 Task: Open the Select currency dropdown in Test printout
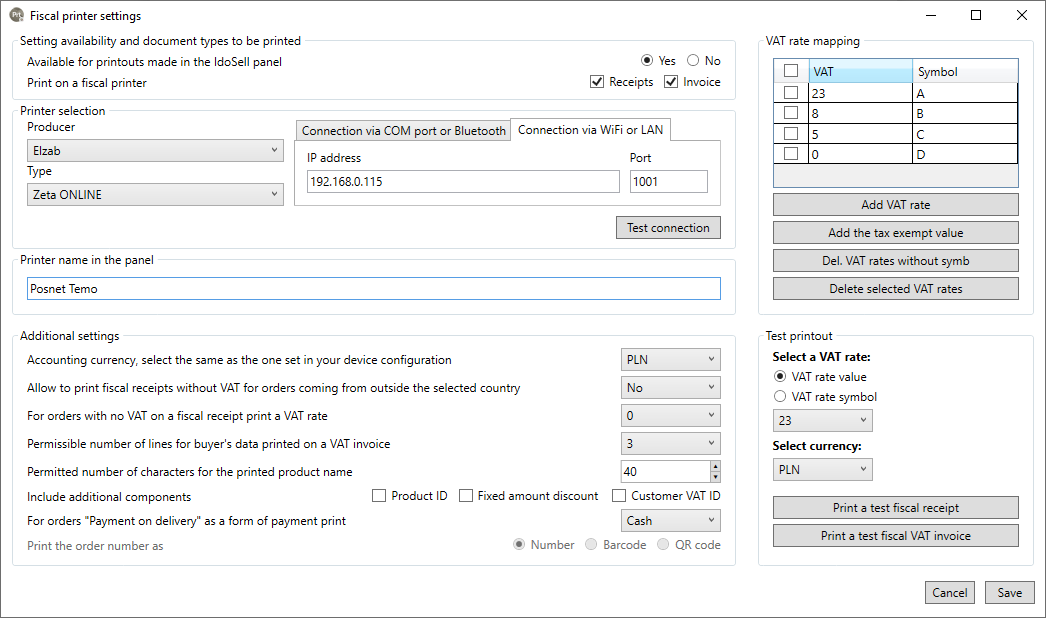click(x=823, y=470)
